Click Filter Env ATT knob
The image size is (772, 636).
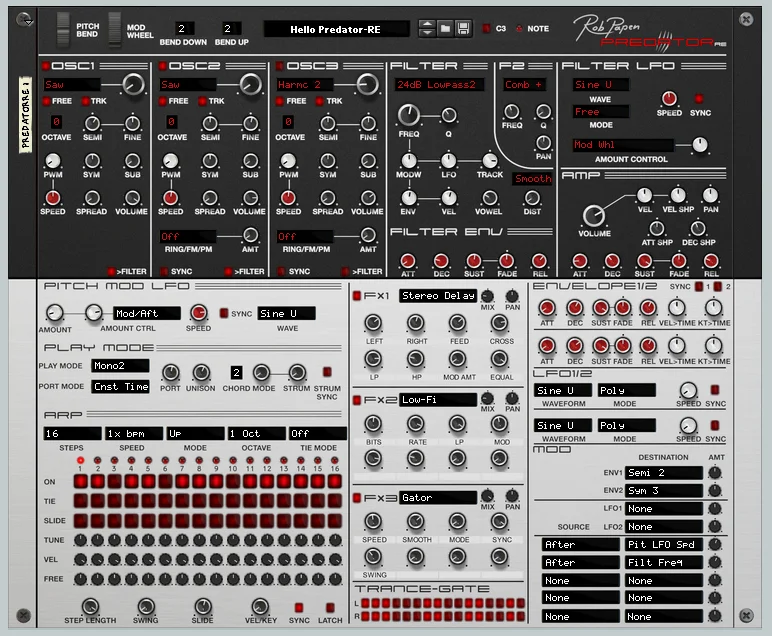[408, 261]
